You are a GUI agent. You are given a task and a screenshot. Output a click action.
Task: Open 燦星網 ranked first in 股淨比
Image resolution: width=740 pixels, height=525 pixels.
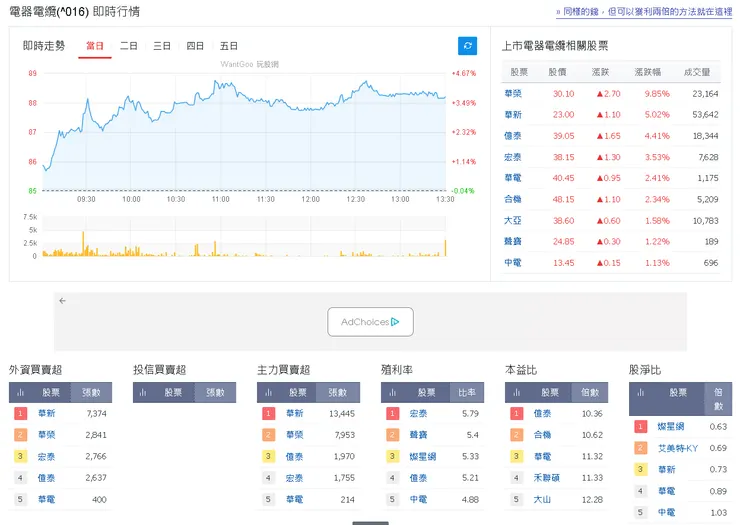(671, 427)
